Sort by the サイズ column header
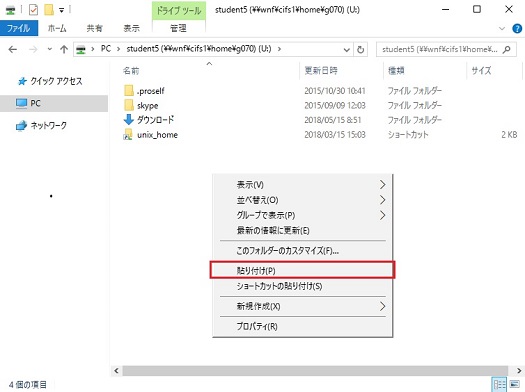Screen dimensions: 525x392 [x=481, y=71]
